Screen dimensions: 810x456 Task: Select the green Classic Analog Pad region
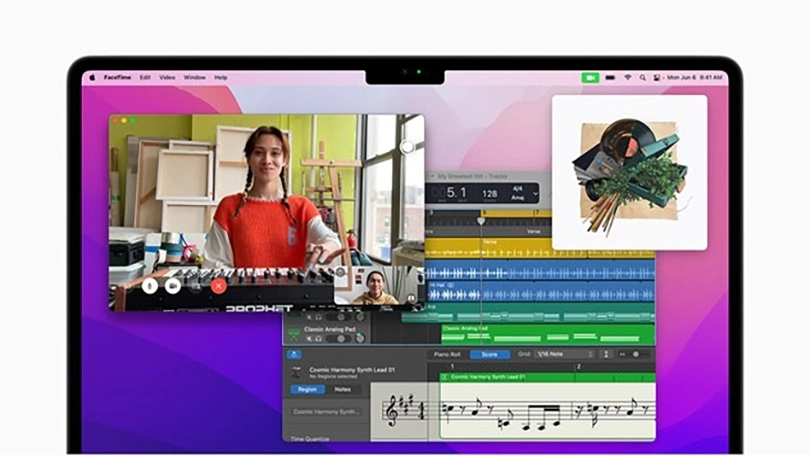pyautogui.click(x=548, y=334)
